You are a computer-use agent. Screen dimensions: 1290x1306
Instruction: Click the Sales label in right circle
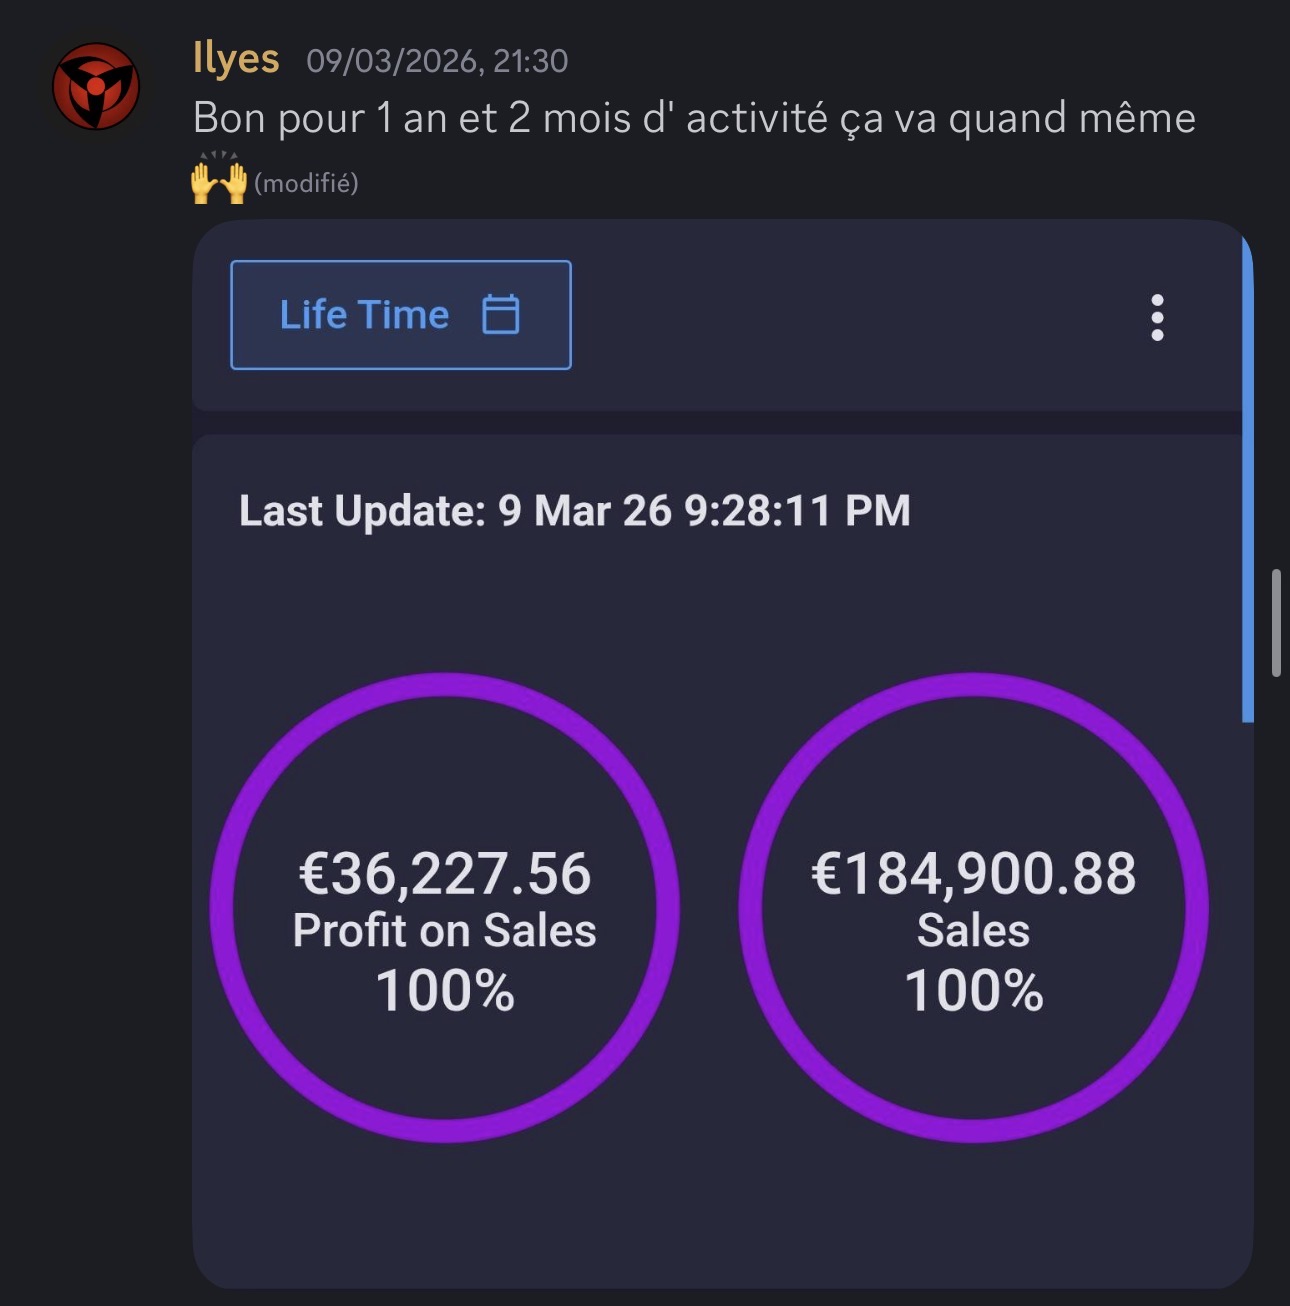tap(973, 931)
